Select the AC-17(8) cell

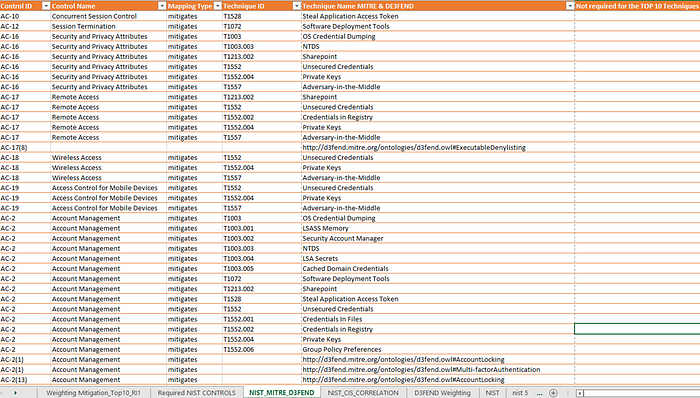(x=25, y=147)
